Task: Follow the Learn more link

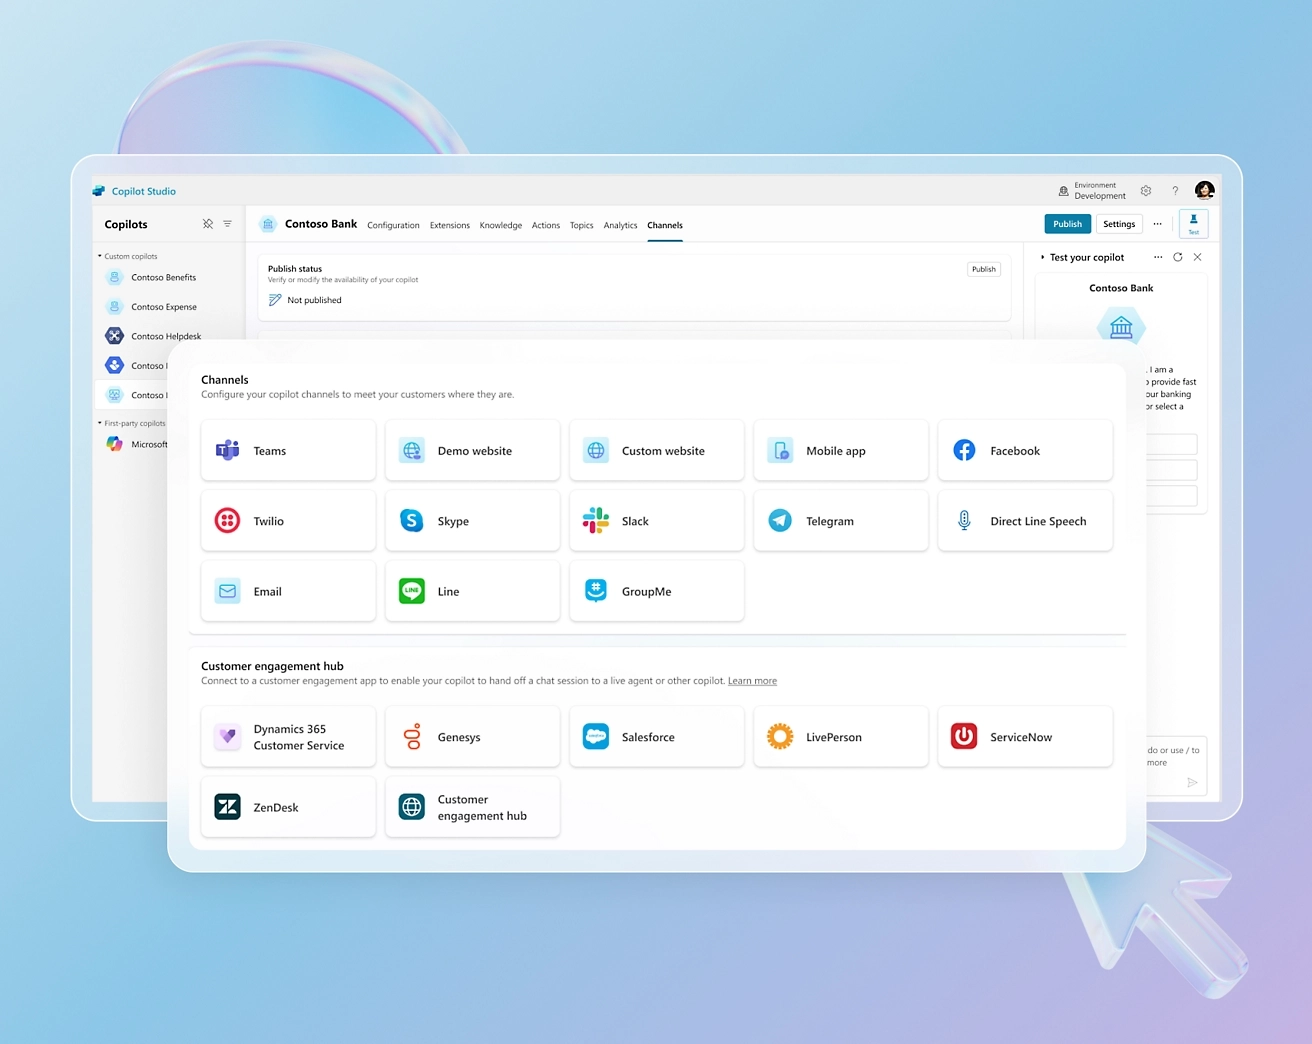Action: [x=752, y=681]
